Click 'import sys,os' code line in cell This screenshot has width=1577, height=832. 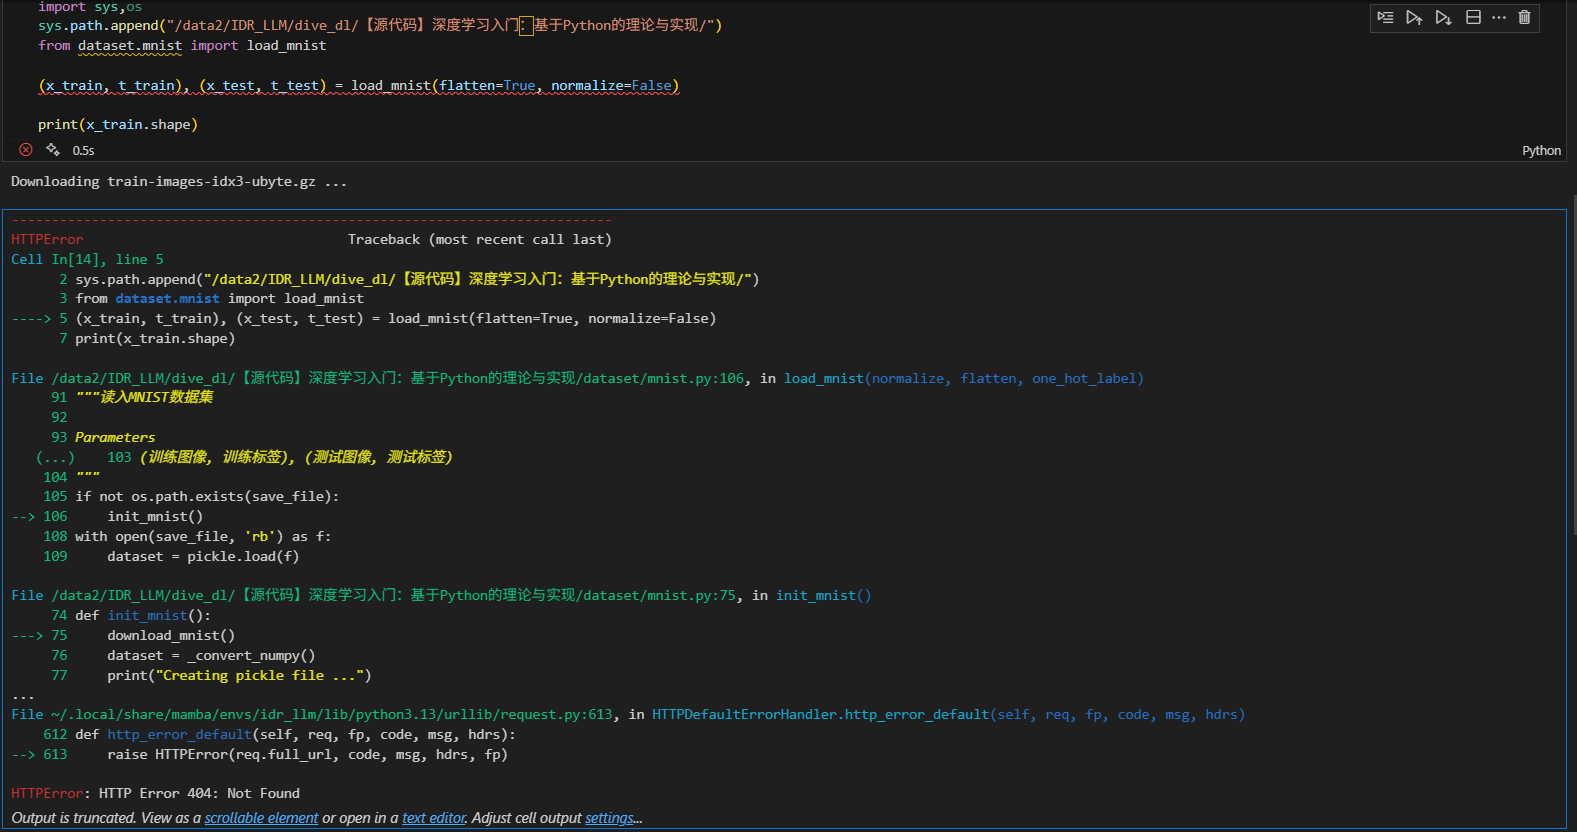(x=90, y=7)
